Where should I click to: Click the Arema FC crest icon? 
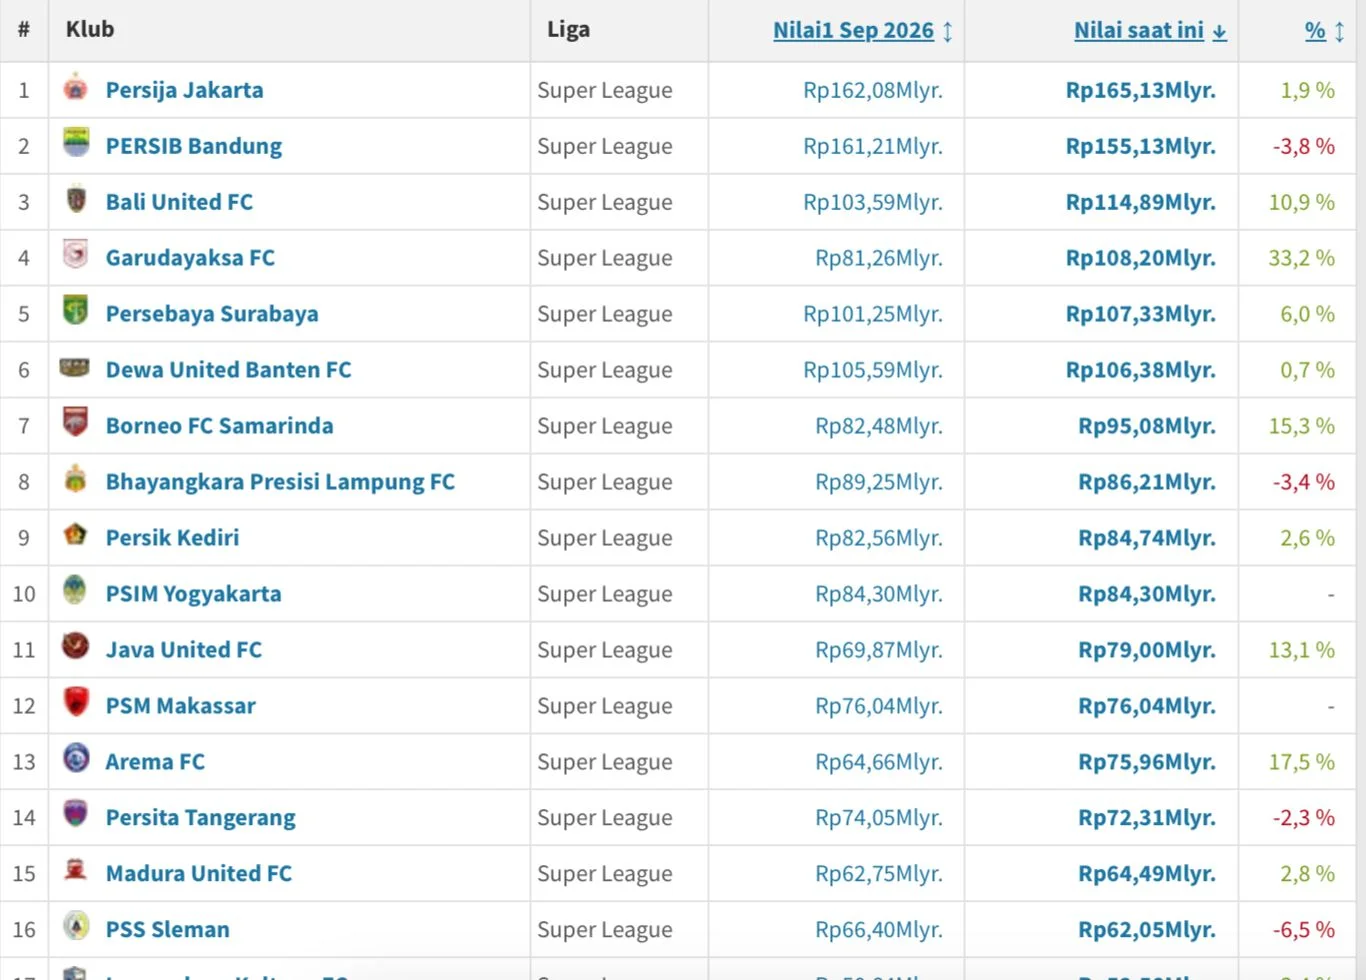pos(75,759)
